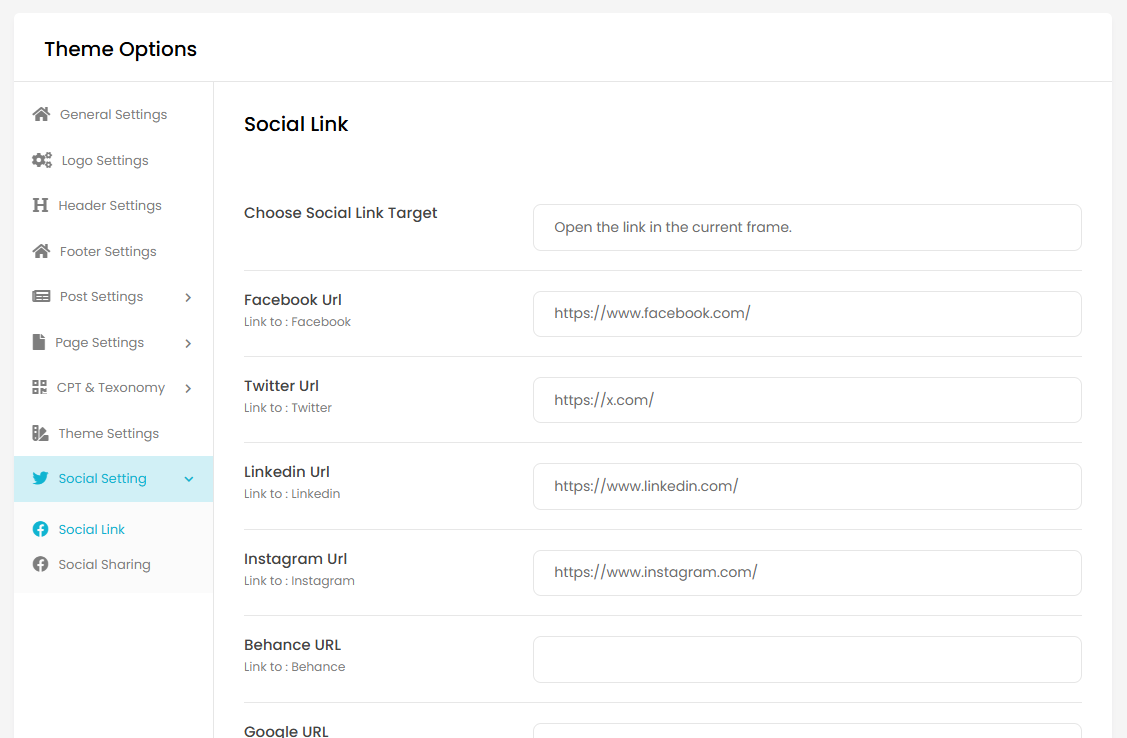Expand the CPT & Texonomy chevron

[188, 388]
